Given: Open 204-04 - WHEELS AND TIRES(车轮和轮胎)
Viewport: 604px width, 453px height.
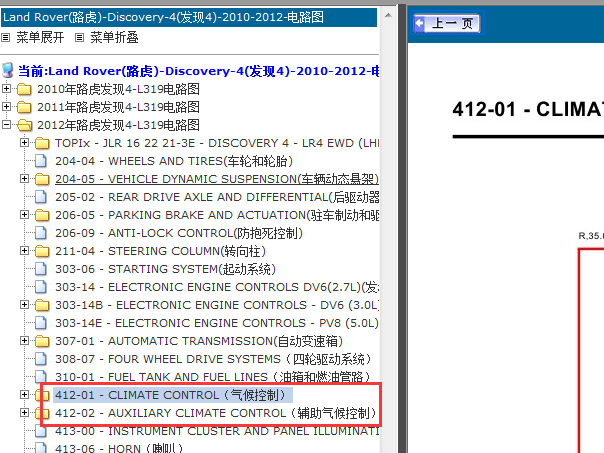Looking at the screenshot, I should 174,161.
